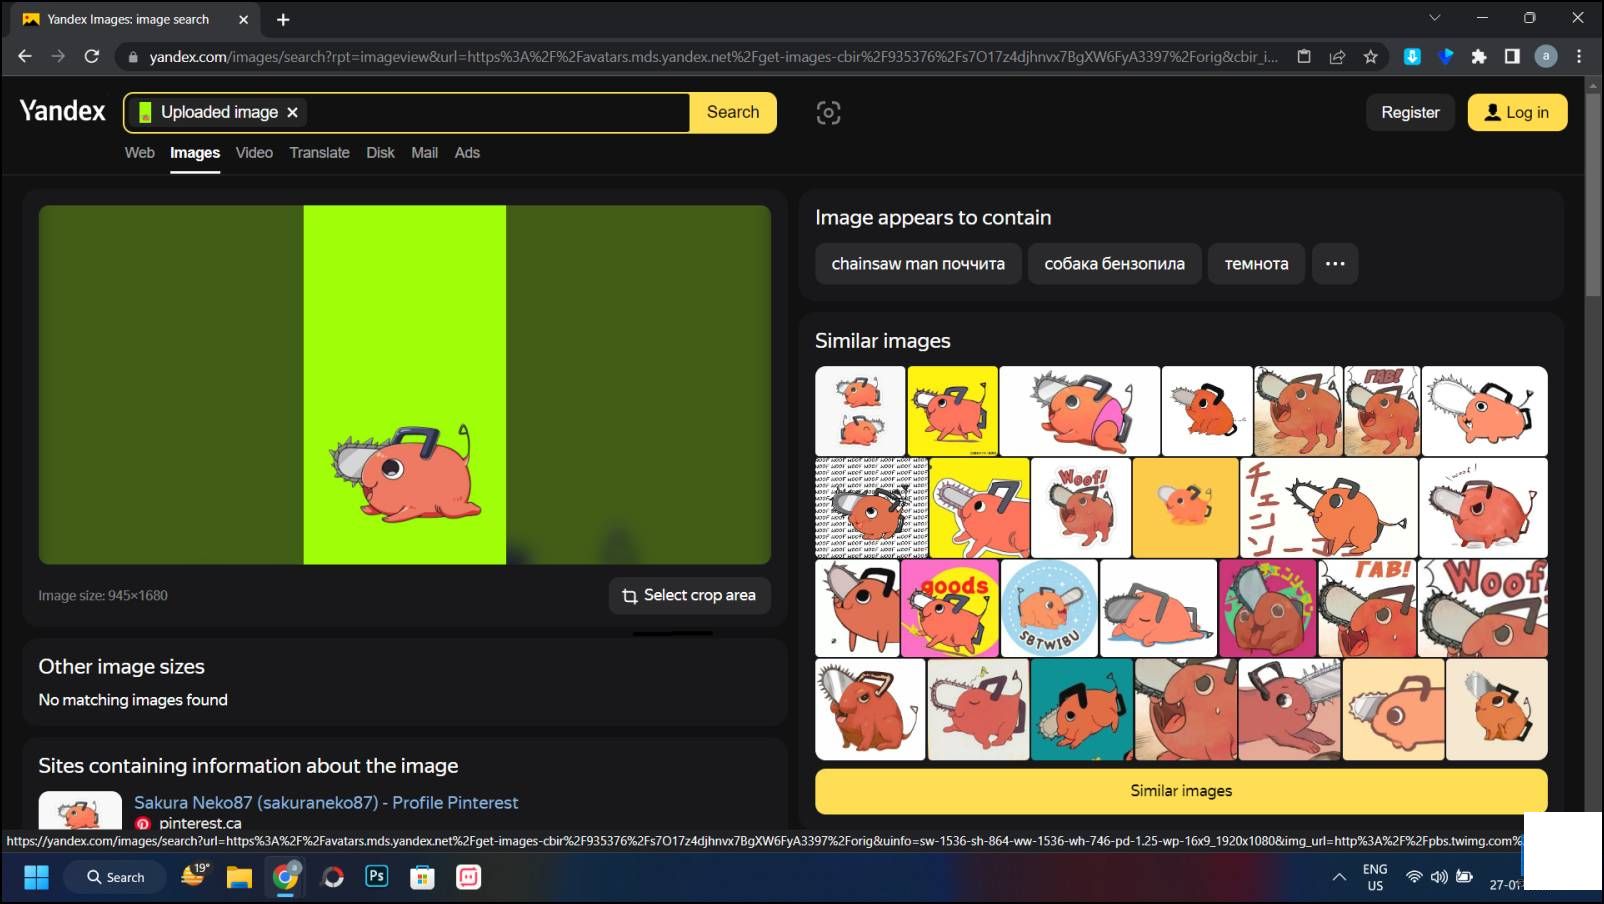Viewport: 1604px width, 904px height.
Task: Click the taskbar Search box
Action: 115,877
